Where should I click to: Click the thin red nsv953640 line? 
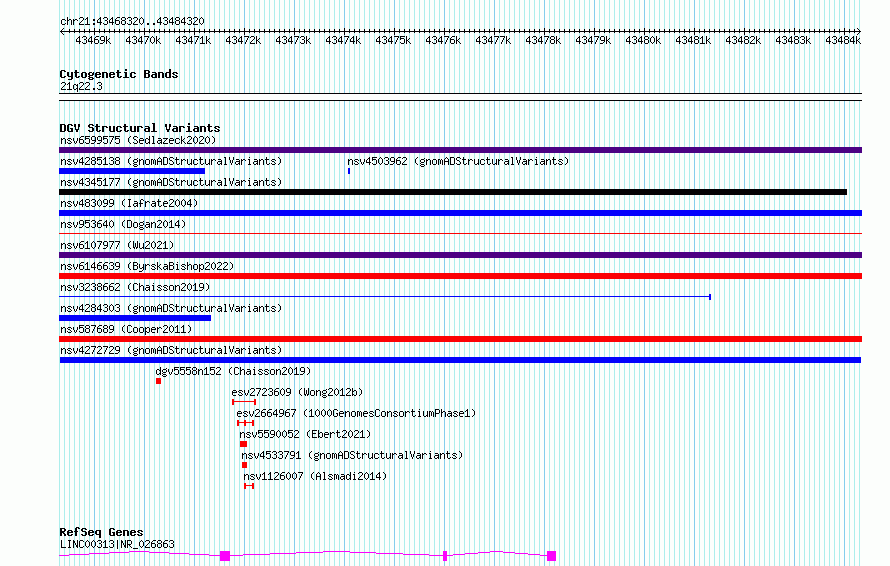click(460, 233)
